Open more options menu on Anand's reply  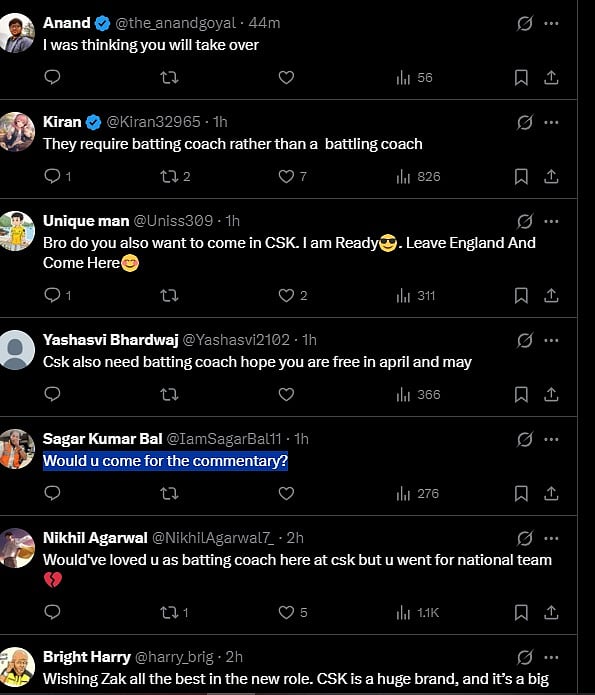(x=551, y=23)
